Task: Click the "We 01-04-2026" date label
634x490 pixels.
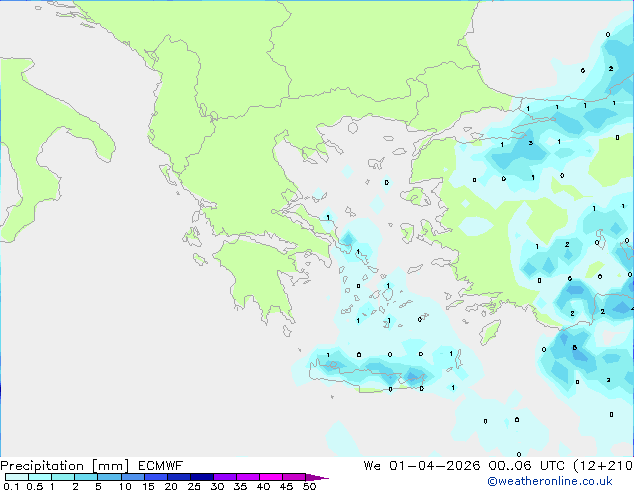Action: [422, 466]
